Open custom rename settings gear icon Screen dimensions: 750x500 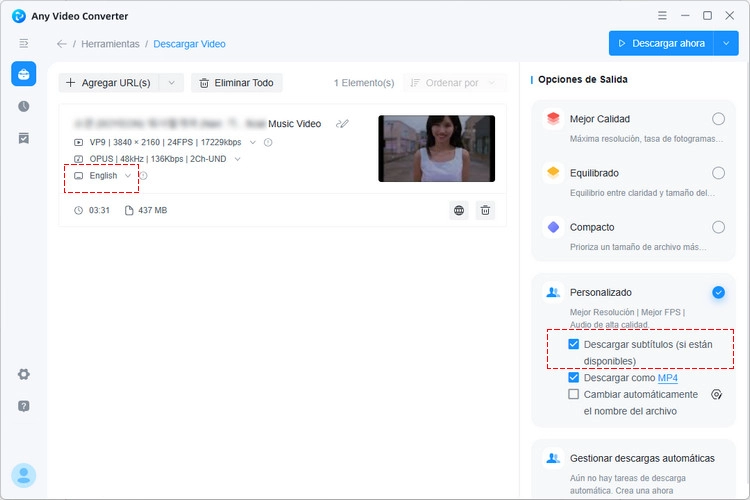[x=716, y=395]
